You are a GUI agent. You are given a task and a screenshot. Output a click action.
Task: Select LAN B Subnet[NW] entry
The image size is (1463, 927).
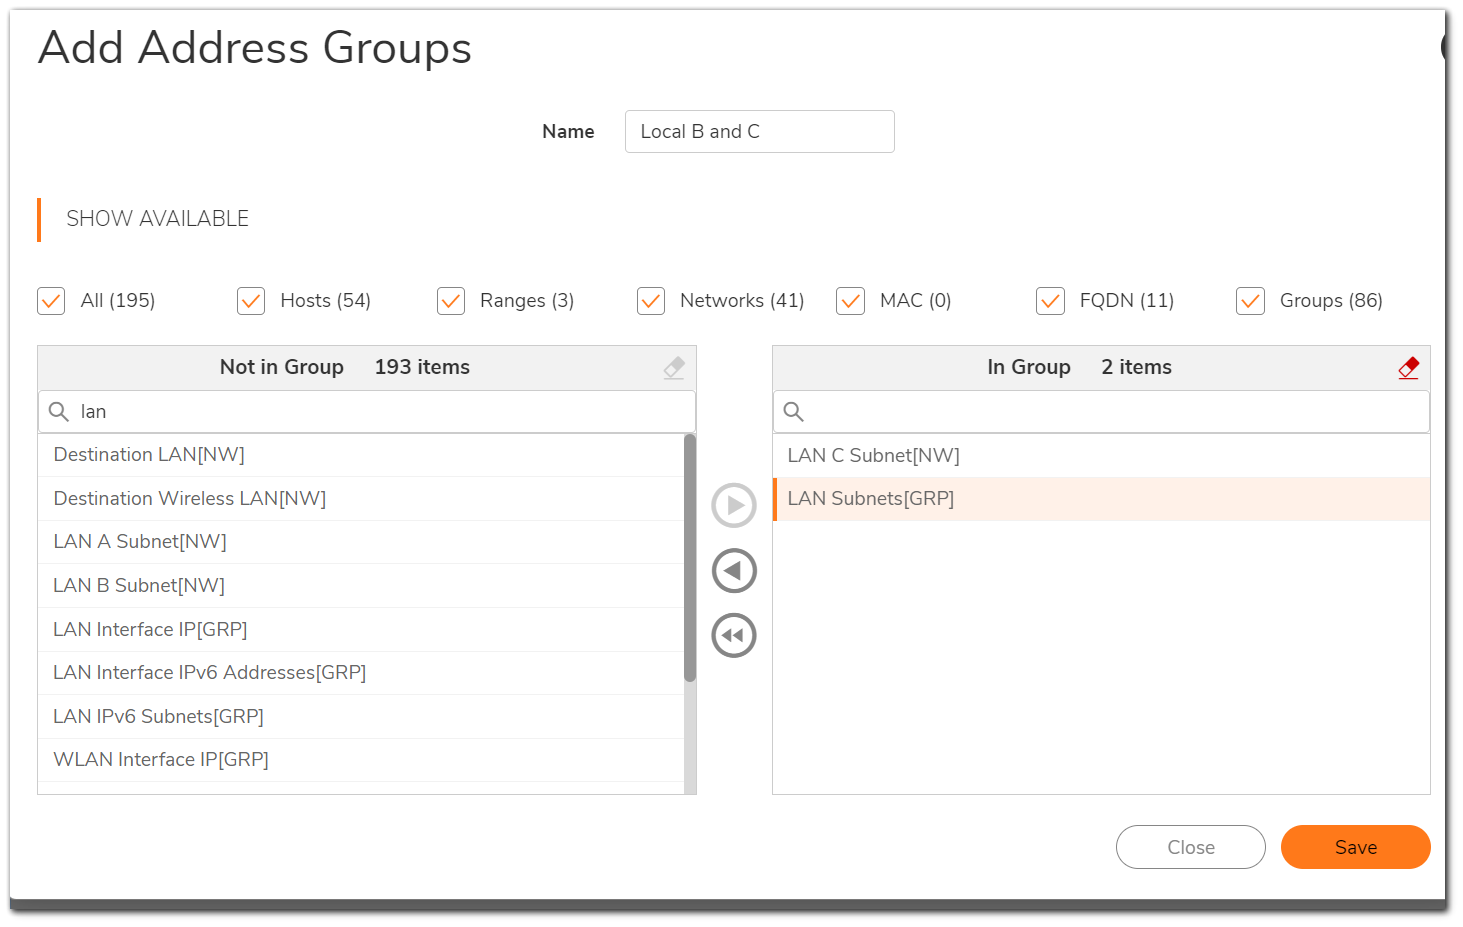pos(361,586)
